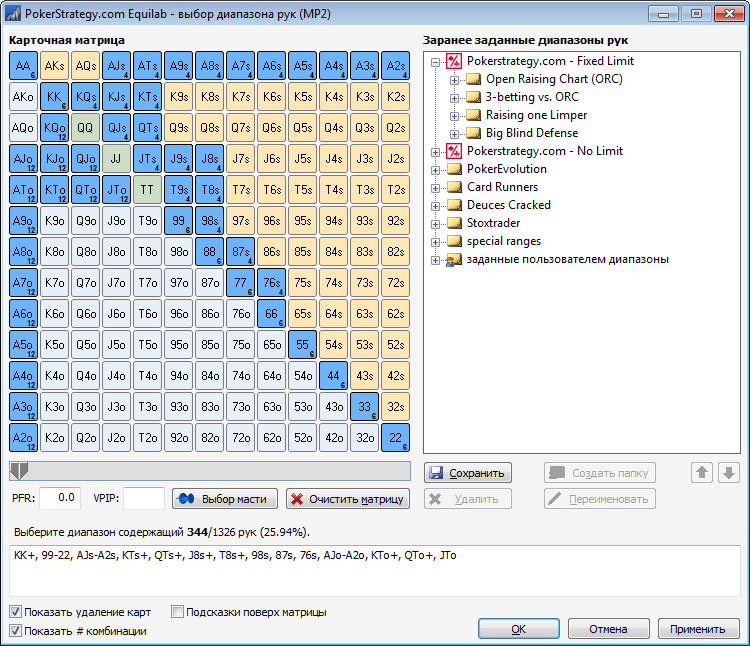Expand the Deuces Cracked node
The image size is (750, 646).
[x=435, y=206]
